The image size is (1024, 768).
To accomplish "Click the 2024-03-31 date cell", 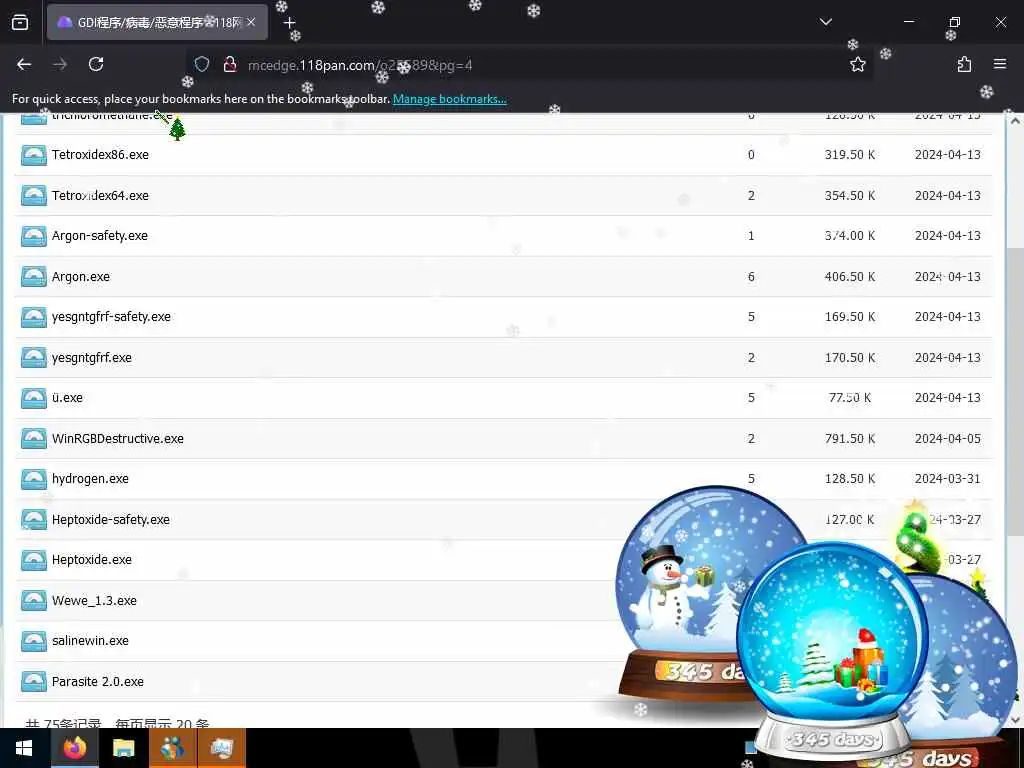I will point(948,479).
